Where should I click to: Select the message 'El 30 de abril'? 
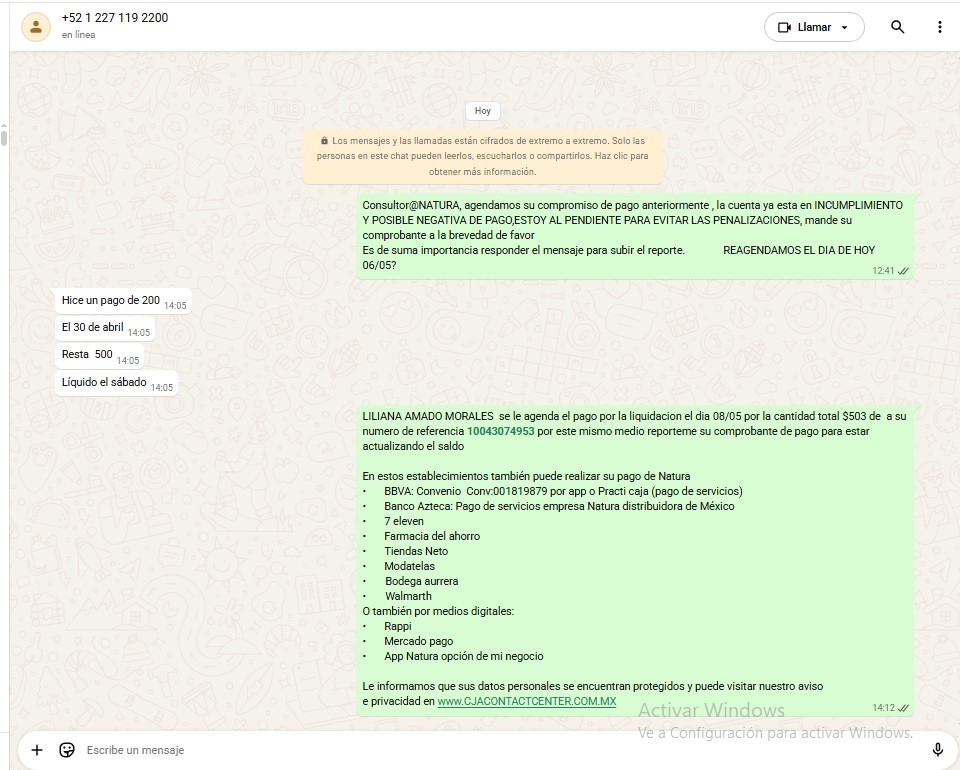[x=105, y=327]
